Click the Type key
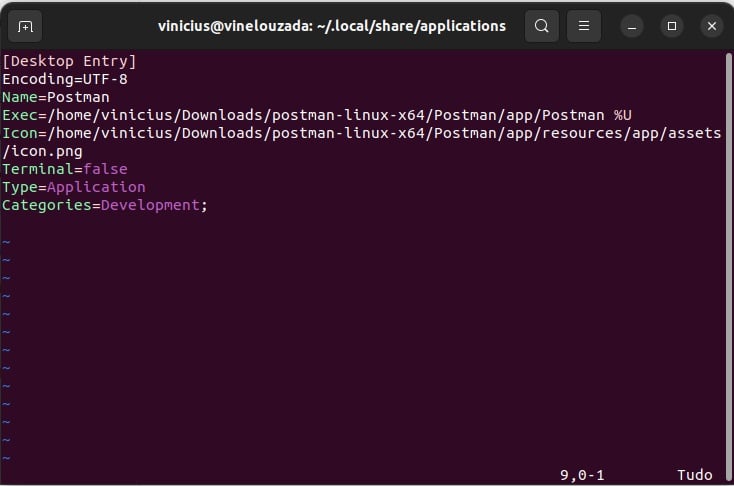This screenshot has width=734, height=486. click(20, 187)
